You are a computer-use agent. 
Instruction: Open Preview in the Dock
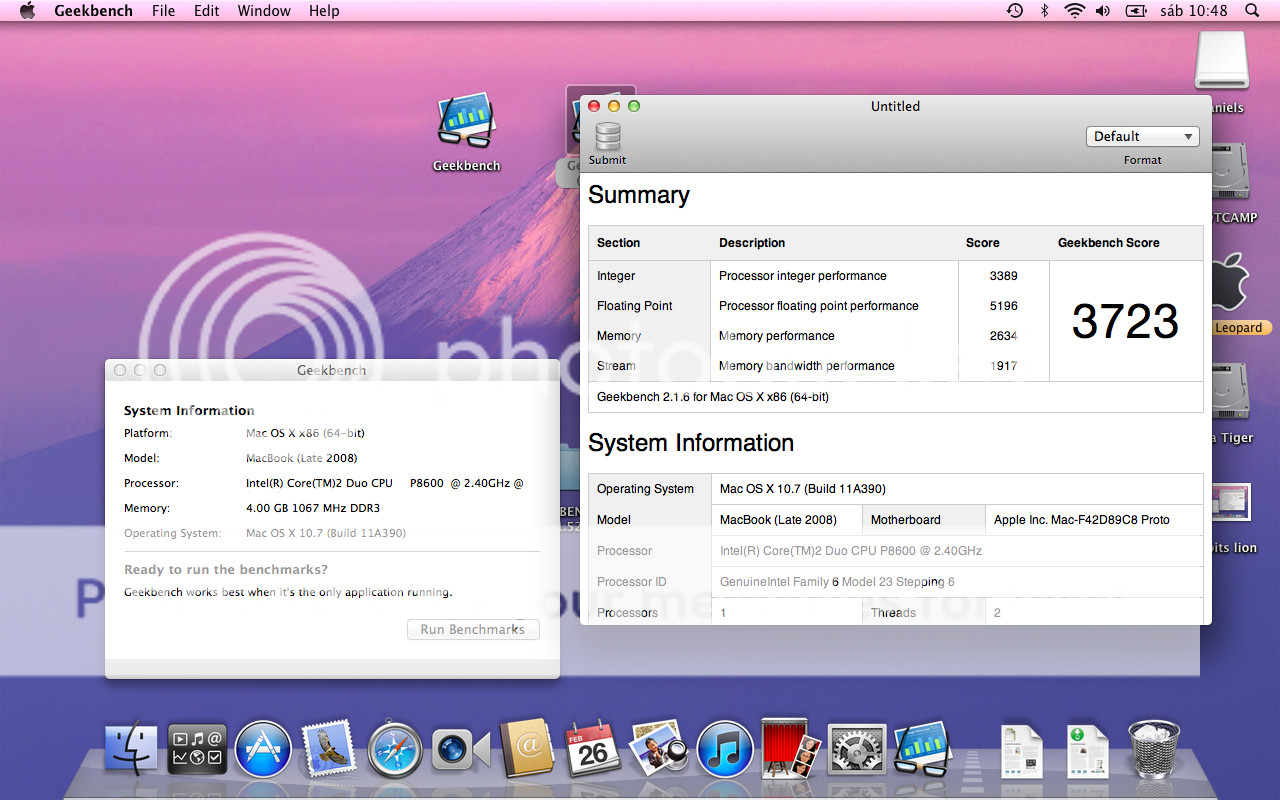[x=659, y=748]
